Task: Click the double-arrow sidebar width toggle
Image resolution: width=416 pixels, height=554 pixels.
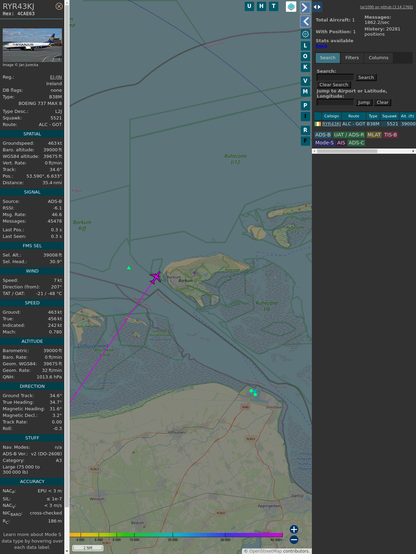Action: pos(317,7)
